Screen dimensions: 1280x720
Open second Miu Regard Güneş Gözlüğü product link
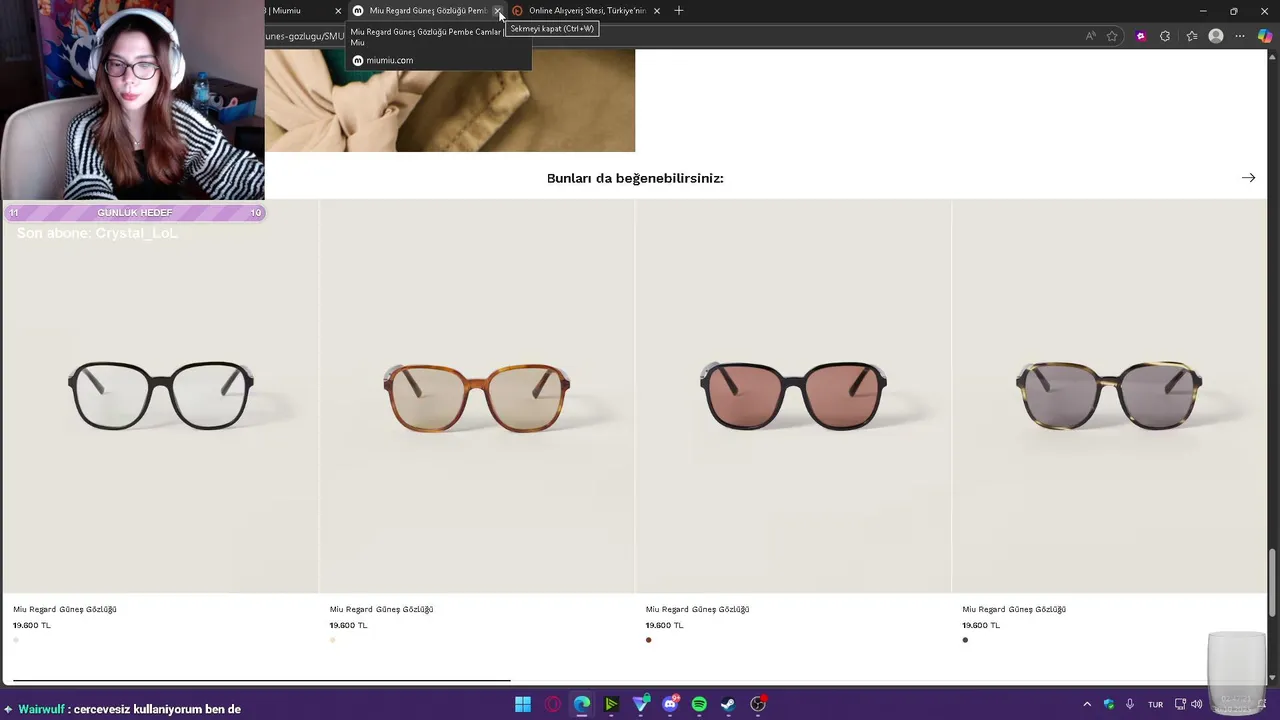[x=381, y=609]
